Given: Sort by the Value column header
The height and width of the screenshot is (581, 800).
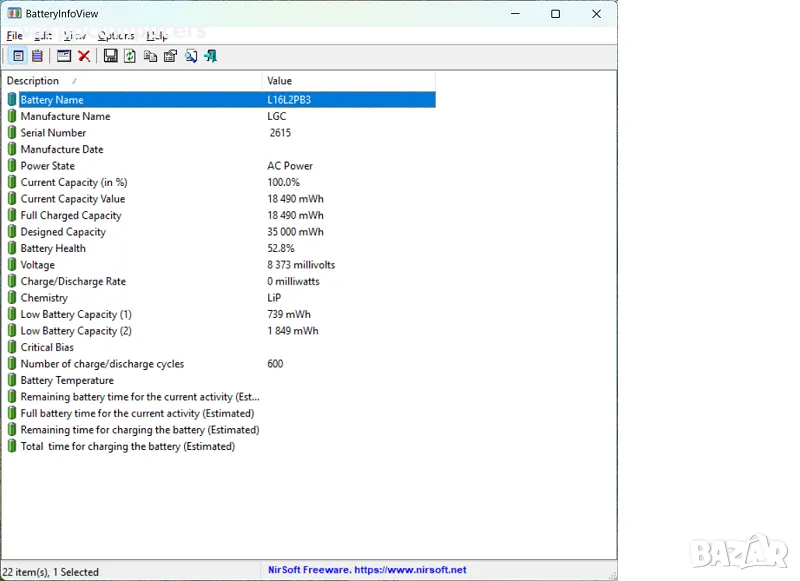Looking at the screenshot, I should click(348, 81).
